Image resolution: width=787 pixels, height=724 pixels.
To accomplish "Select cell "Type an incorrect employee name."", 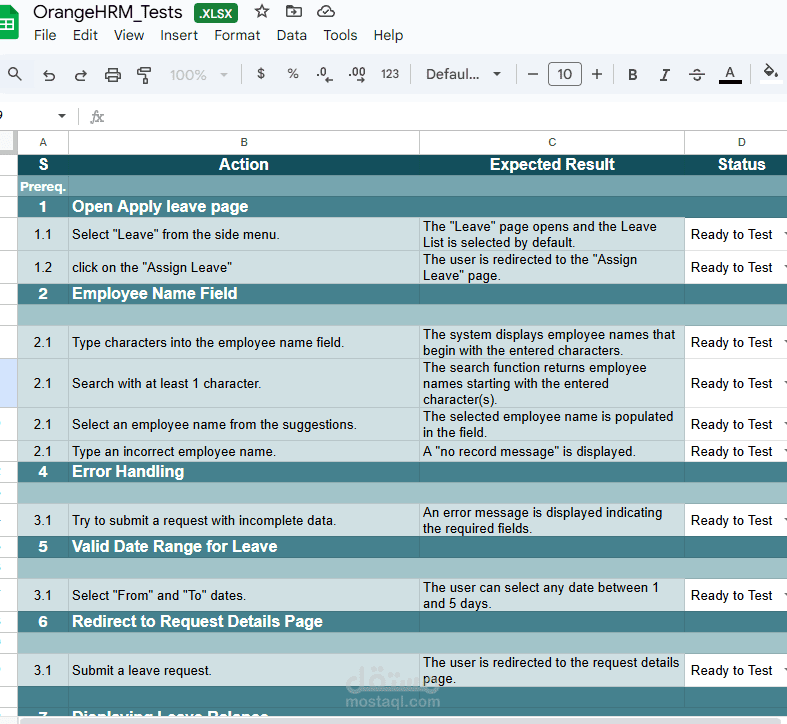I will click(244, 451).
